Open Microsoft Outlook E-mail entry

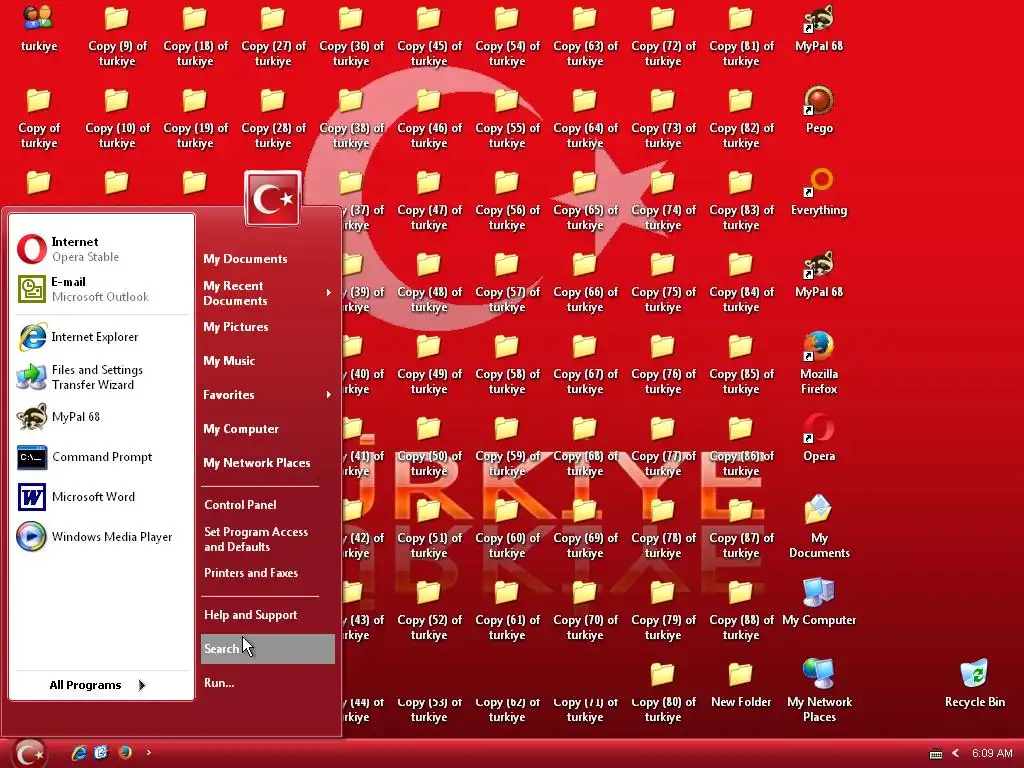point(101,289)
